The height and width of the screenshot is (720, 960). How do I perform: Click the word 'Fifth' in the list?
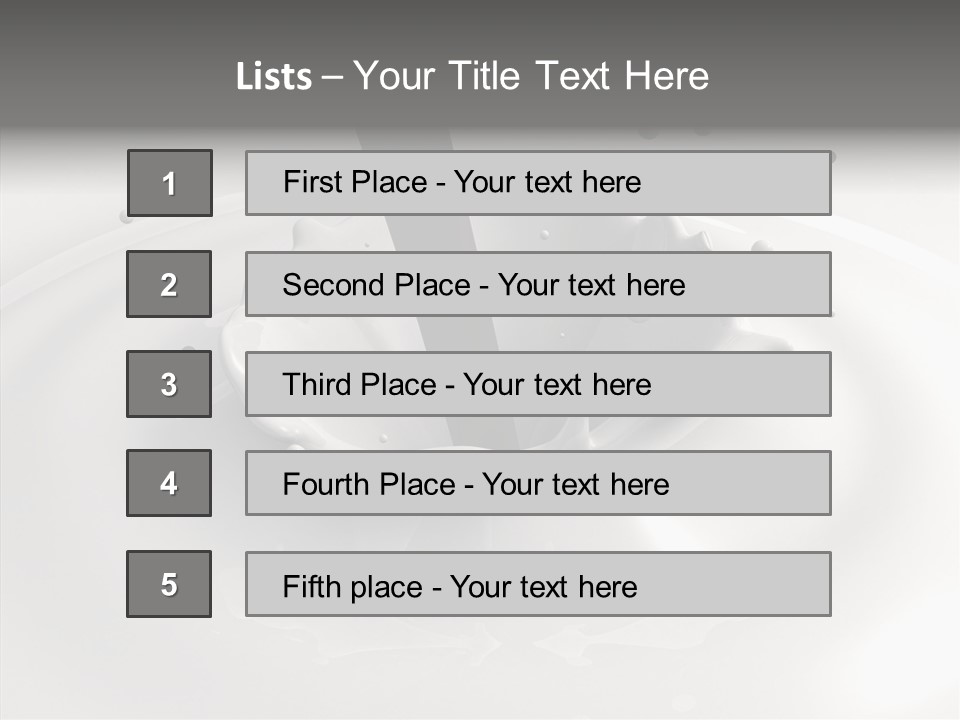(311, 586)
